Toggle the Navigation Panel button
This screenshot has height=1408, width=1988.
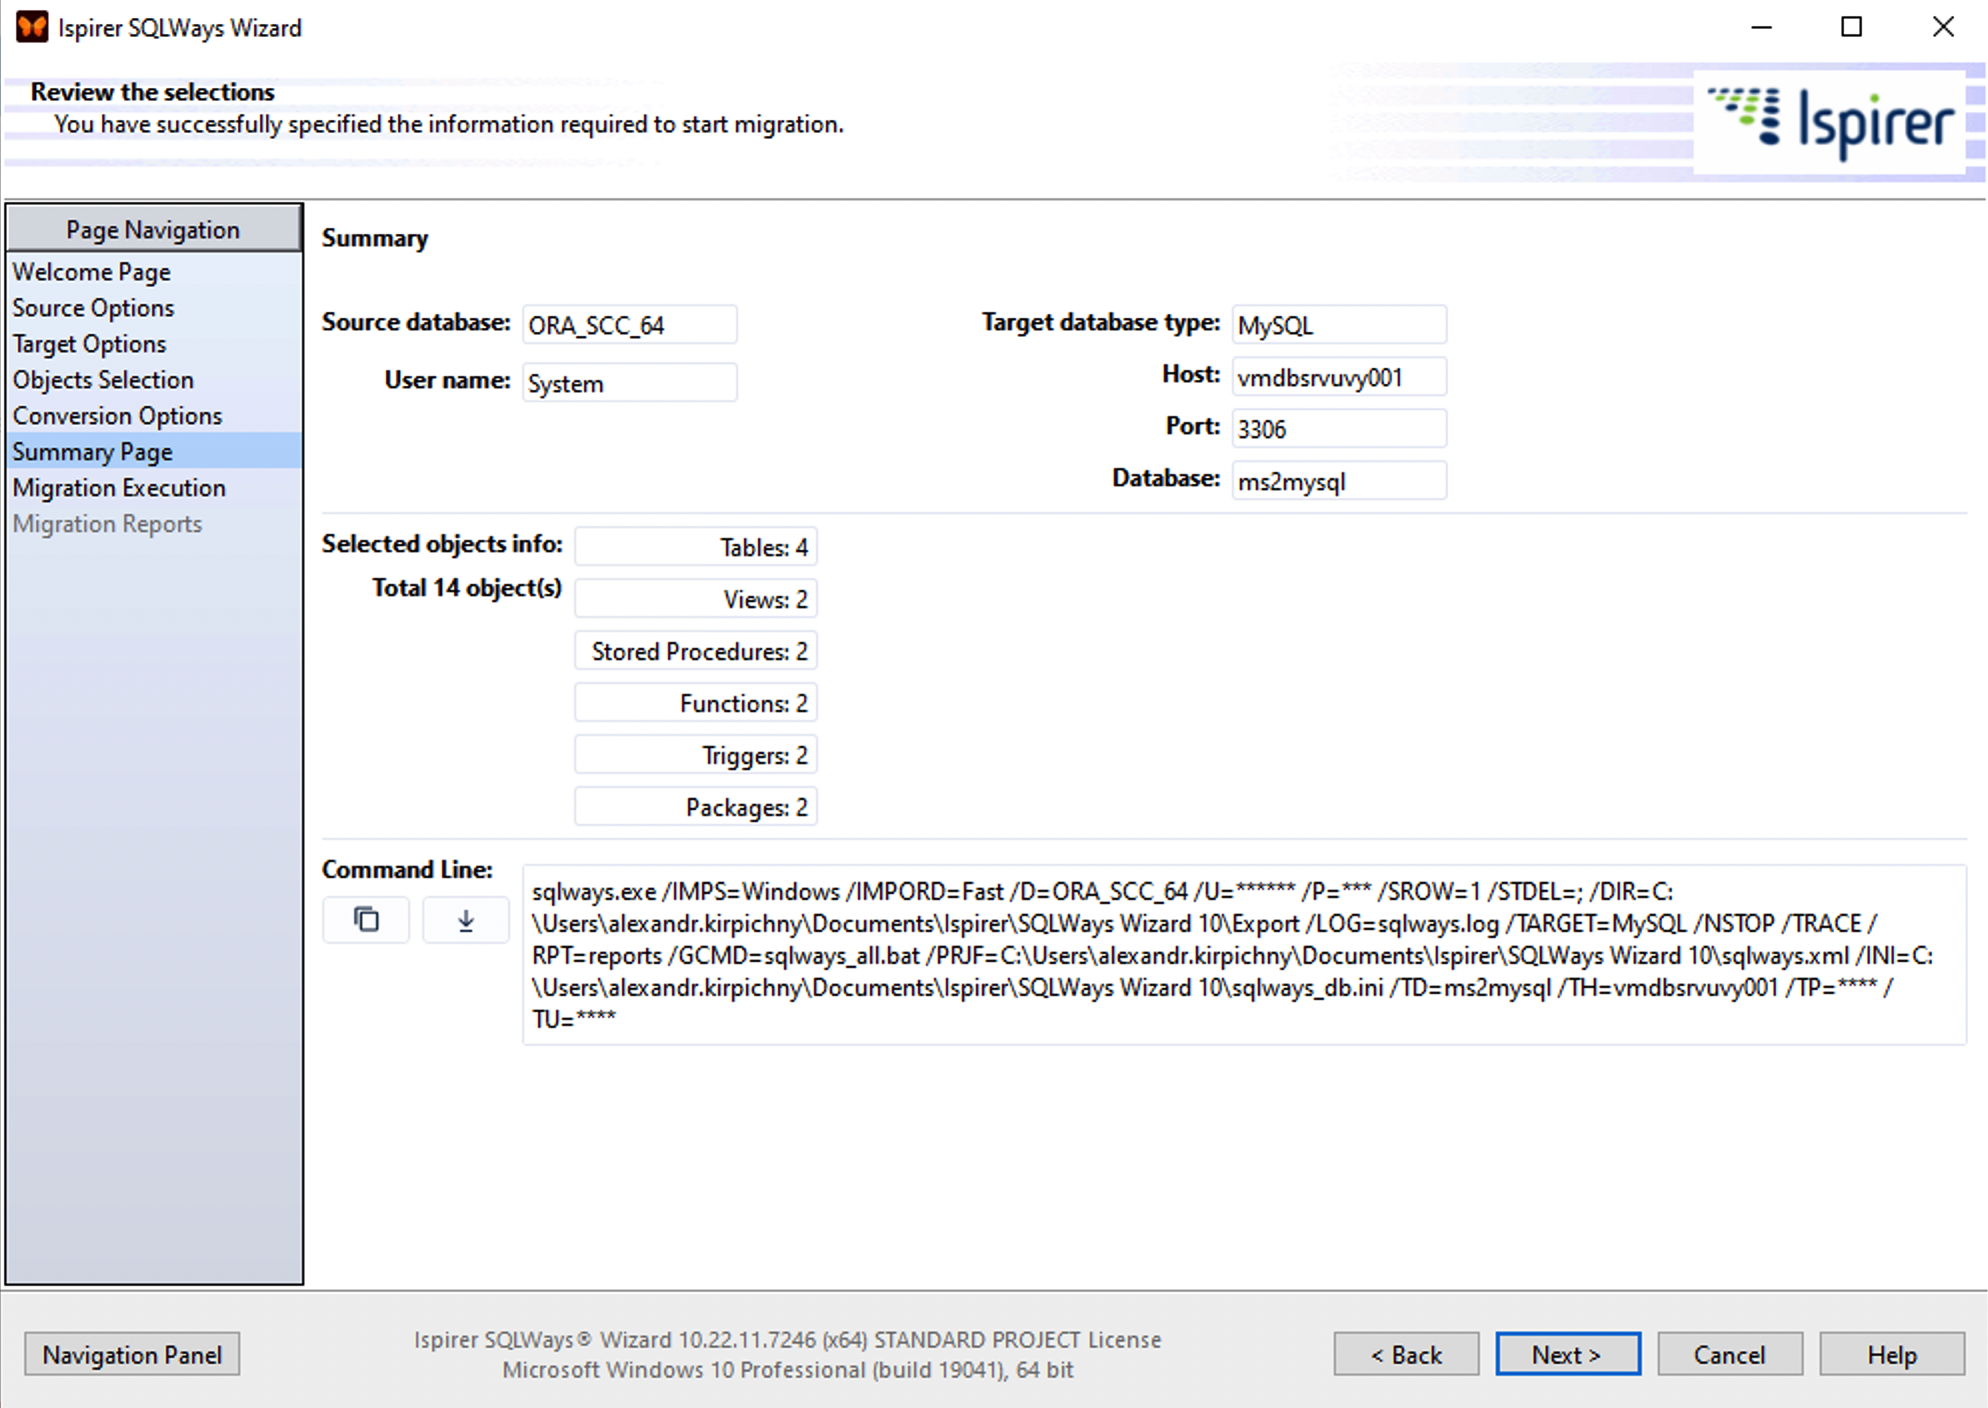pos(132,1354)
